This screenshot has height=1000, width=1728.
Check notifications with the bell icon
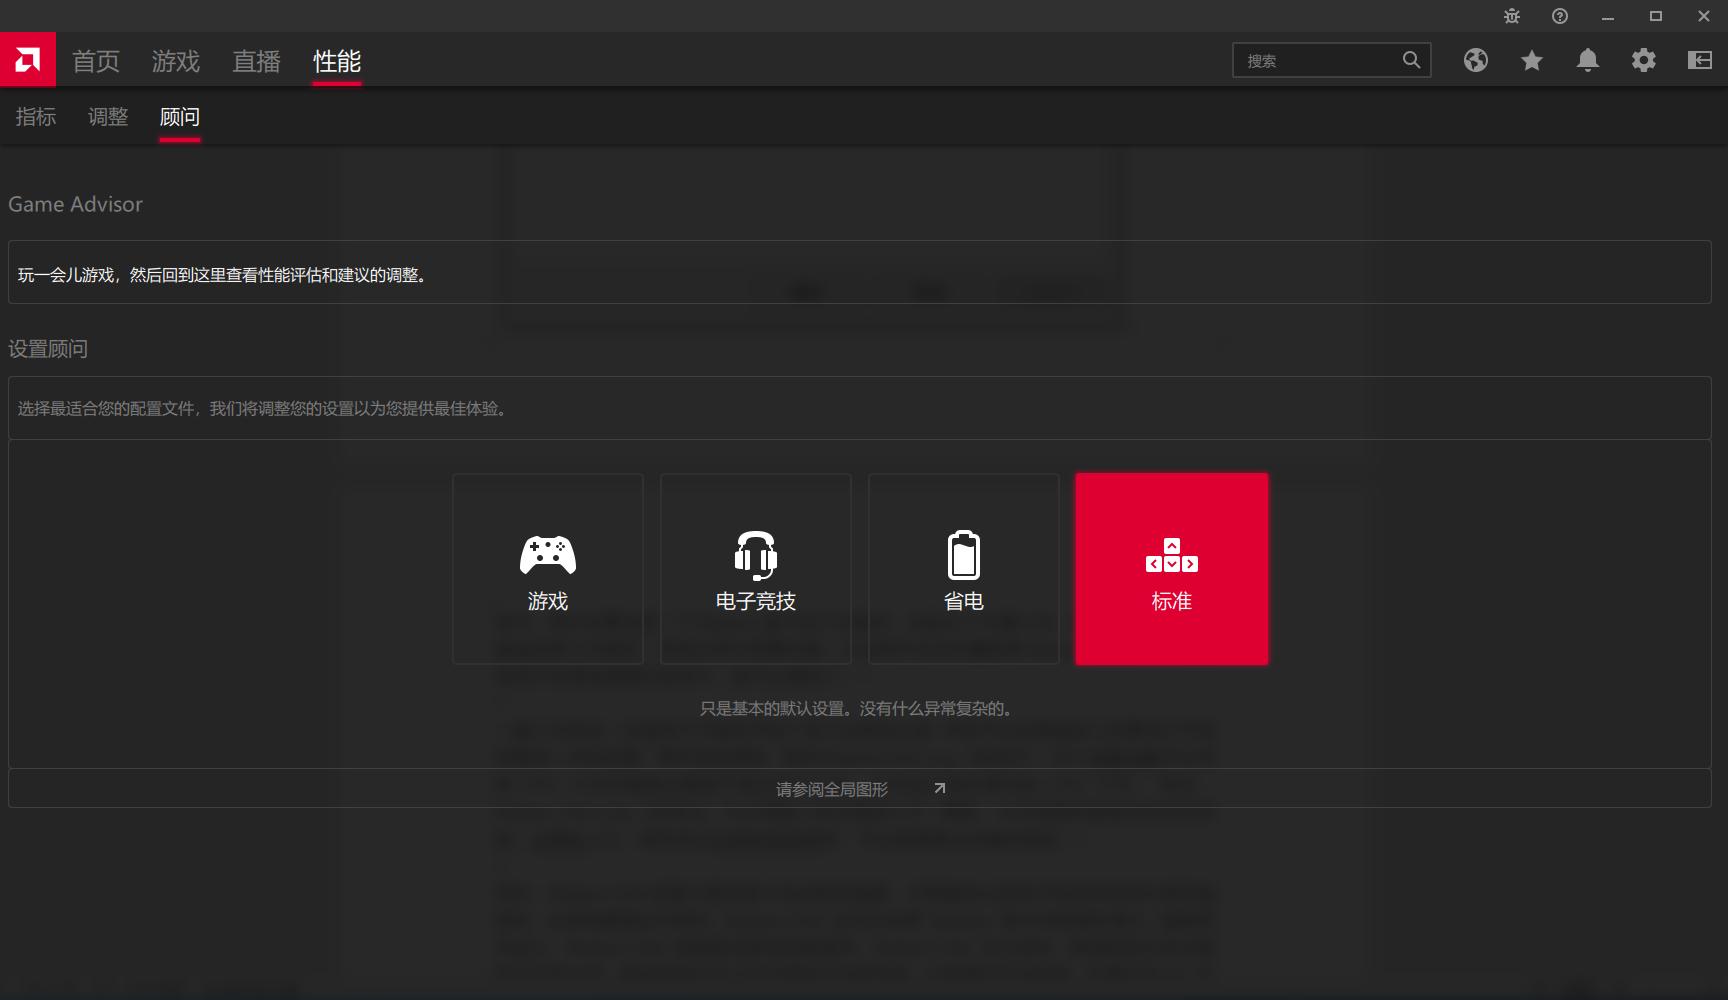coord(1588,60)
